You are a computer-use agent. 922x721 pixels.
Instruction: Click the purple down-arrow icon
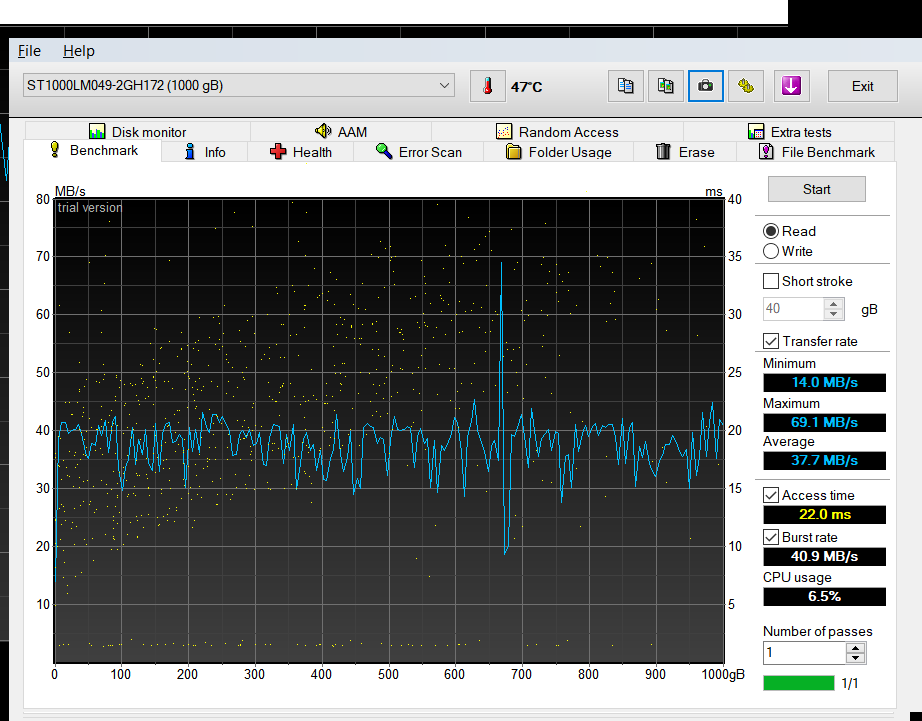point(790,87)
